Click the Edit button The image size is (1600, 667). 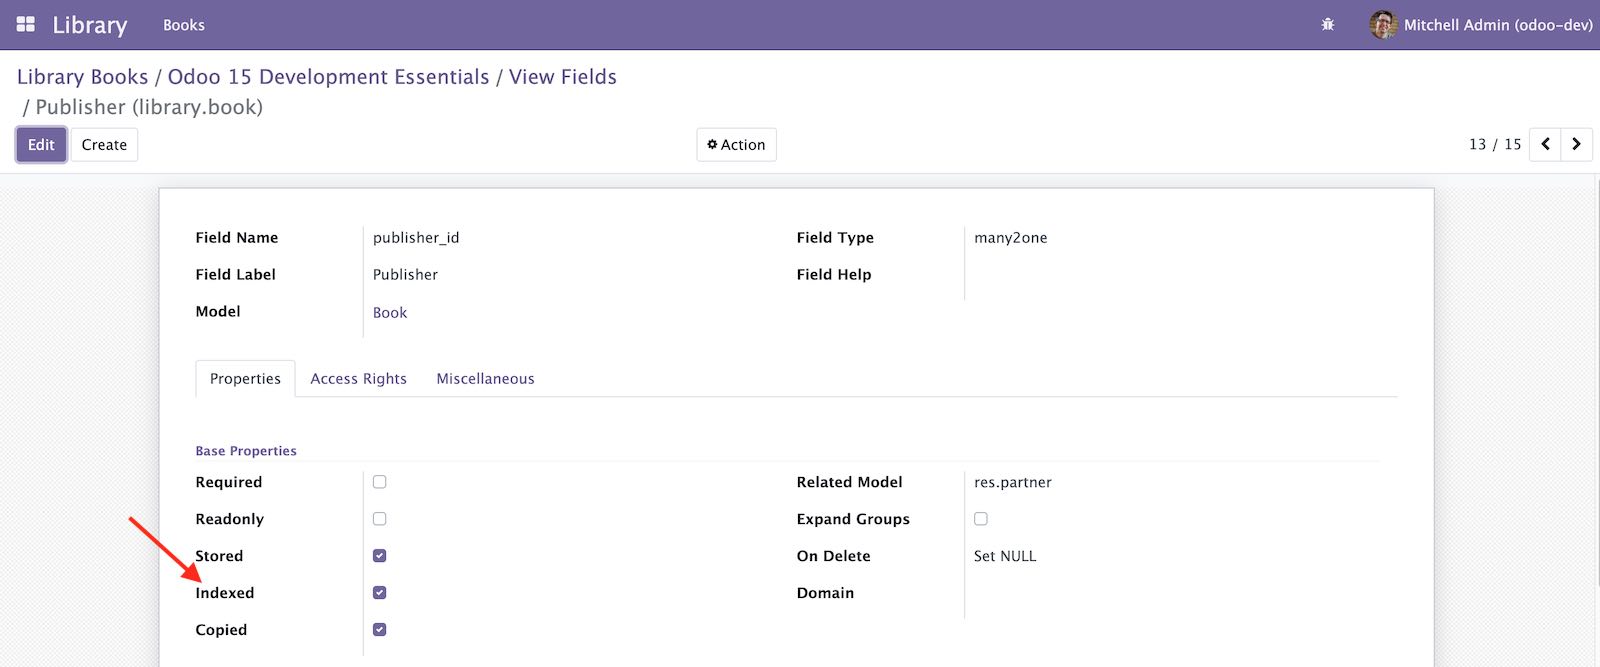point(41,144)
